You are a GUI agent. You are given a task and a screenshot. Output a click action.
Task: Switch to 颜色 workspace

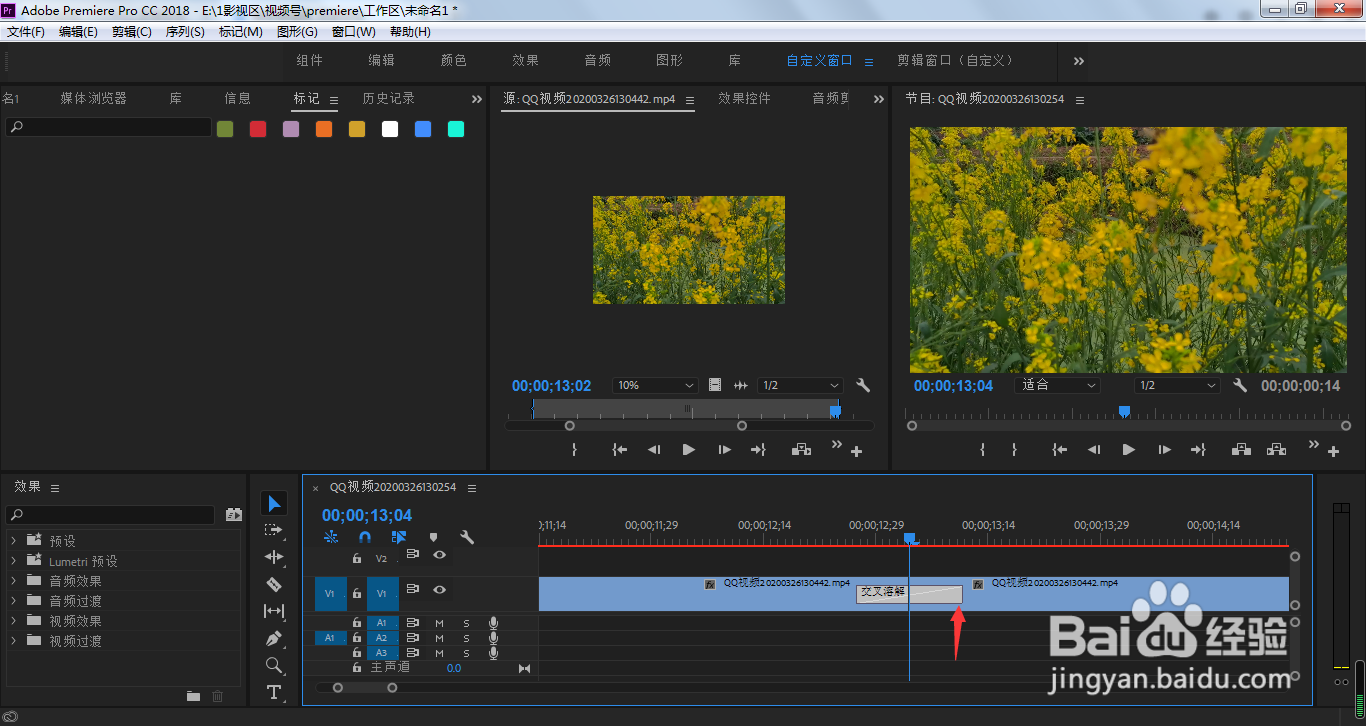pos(454,60)
